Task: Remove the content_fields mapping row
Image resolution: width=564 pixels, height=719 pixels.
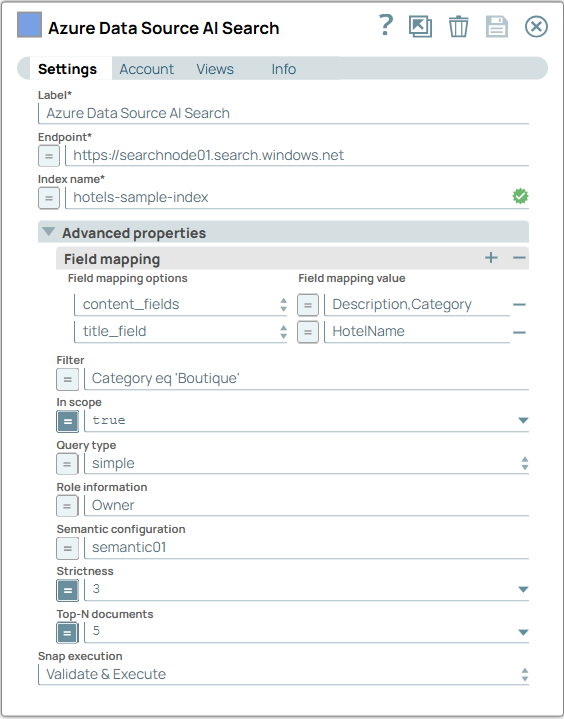Action: point(519,304)
